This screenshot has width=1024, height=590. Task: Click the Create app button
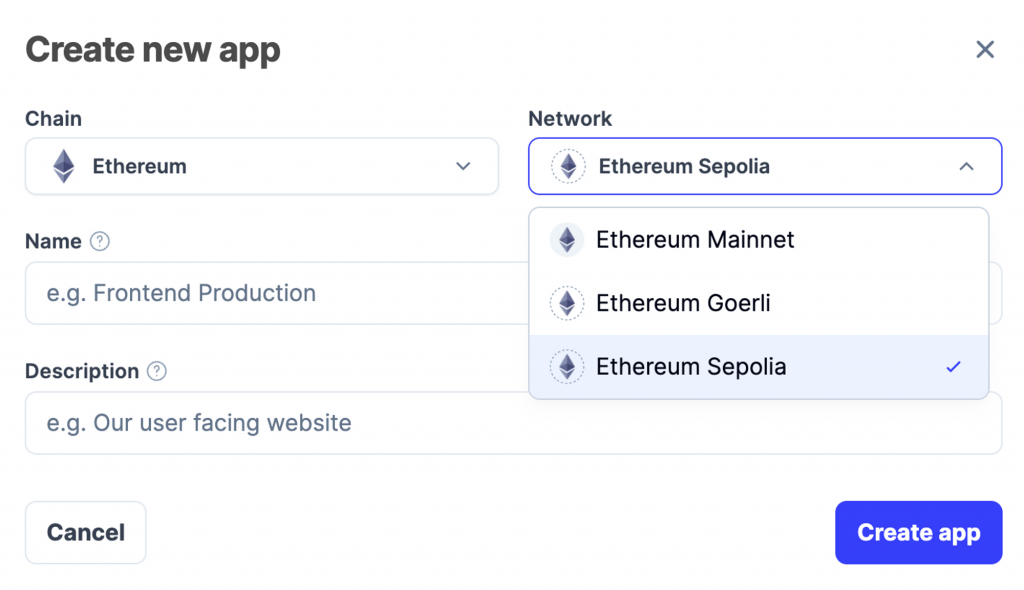(x=918, y=533)
